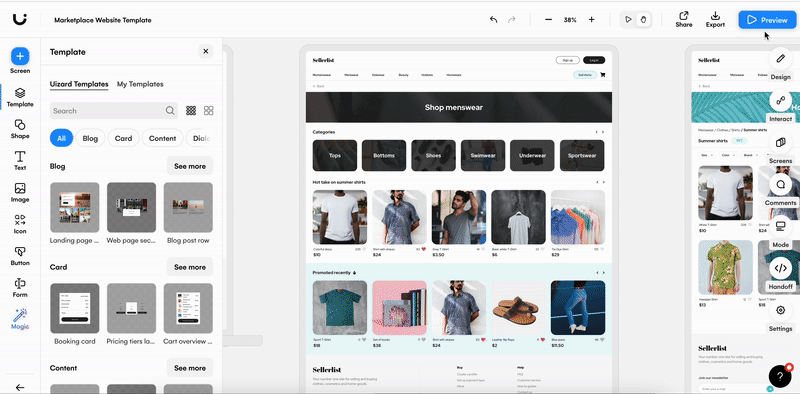Filter templates by Card
800x394 pixels.
[x=123, y=138]
